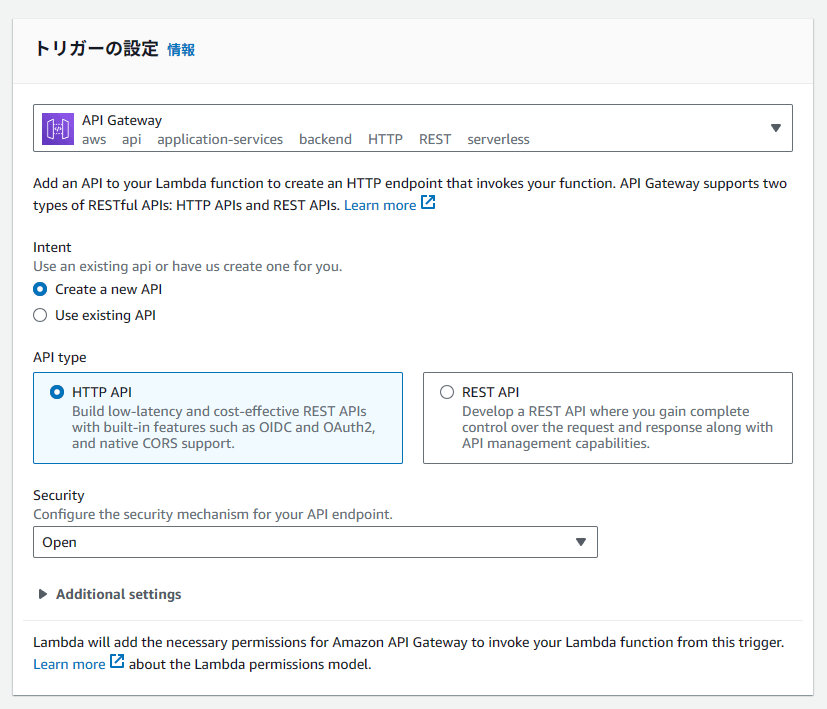Click the aws tag text
Screen dimensions: 827x709
click(x=94, y=140)
